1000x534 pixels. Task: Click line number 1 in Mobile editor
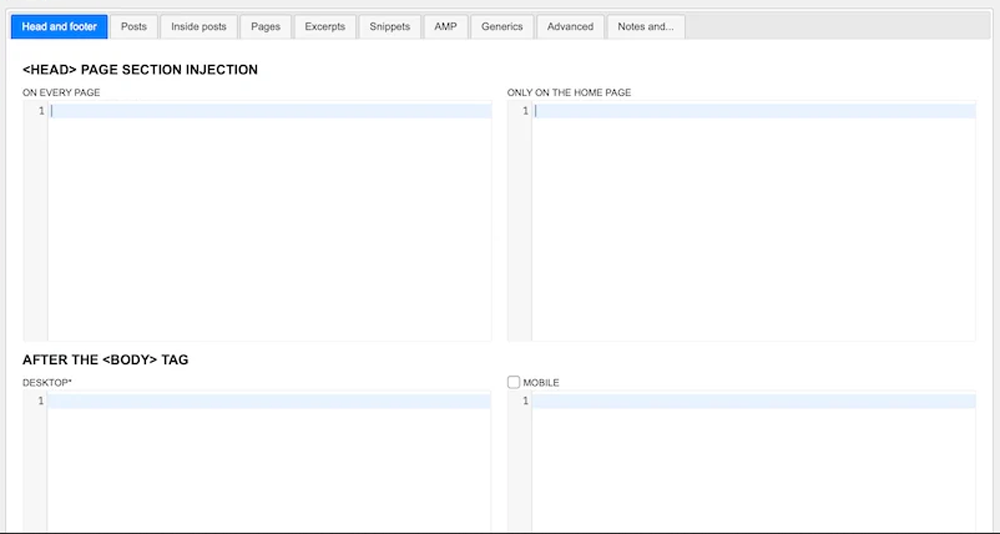[x=525, y=401]
